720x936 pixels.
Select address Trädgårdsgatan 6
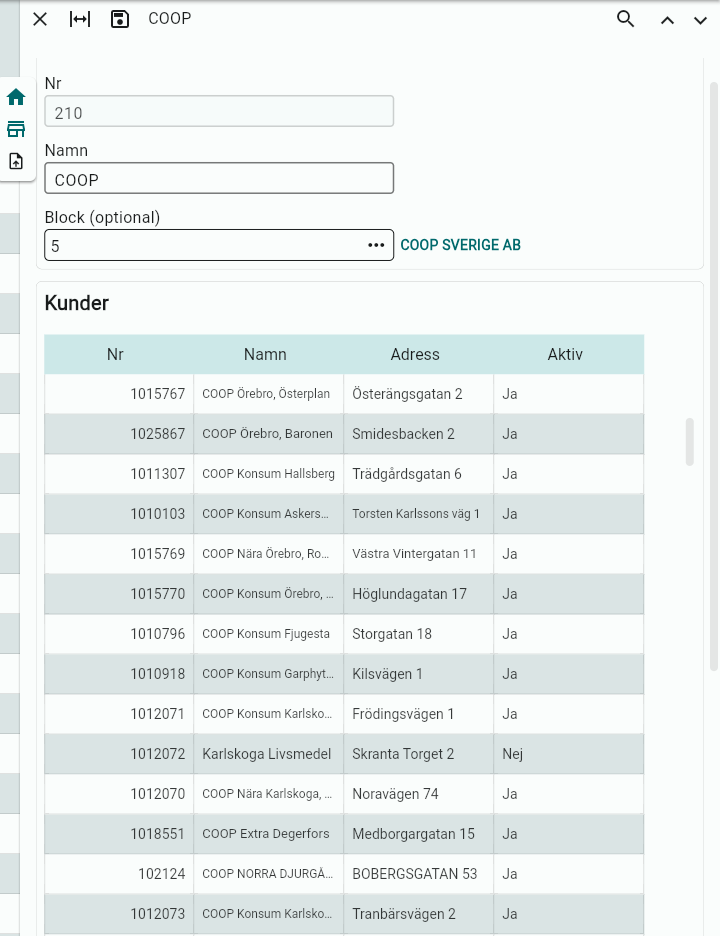pos(407,474)
